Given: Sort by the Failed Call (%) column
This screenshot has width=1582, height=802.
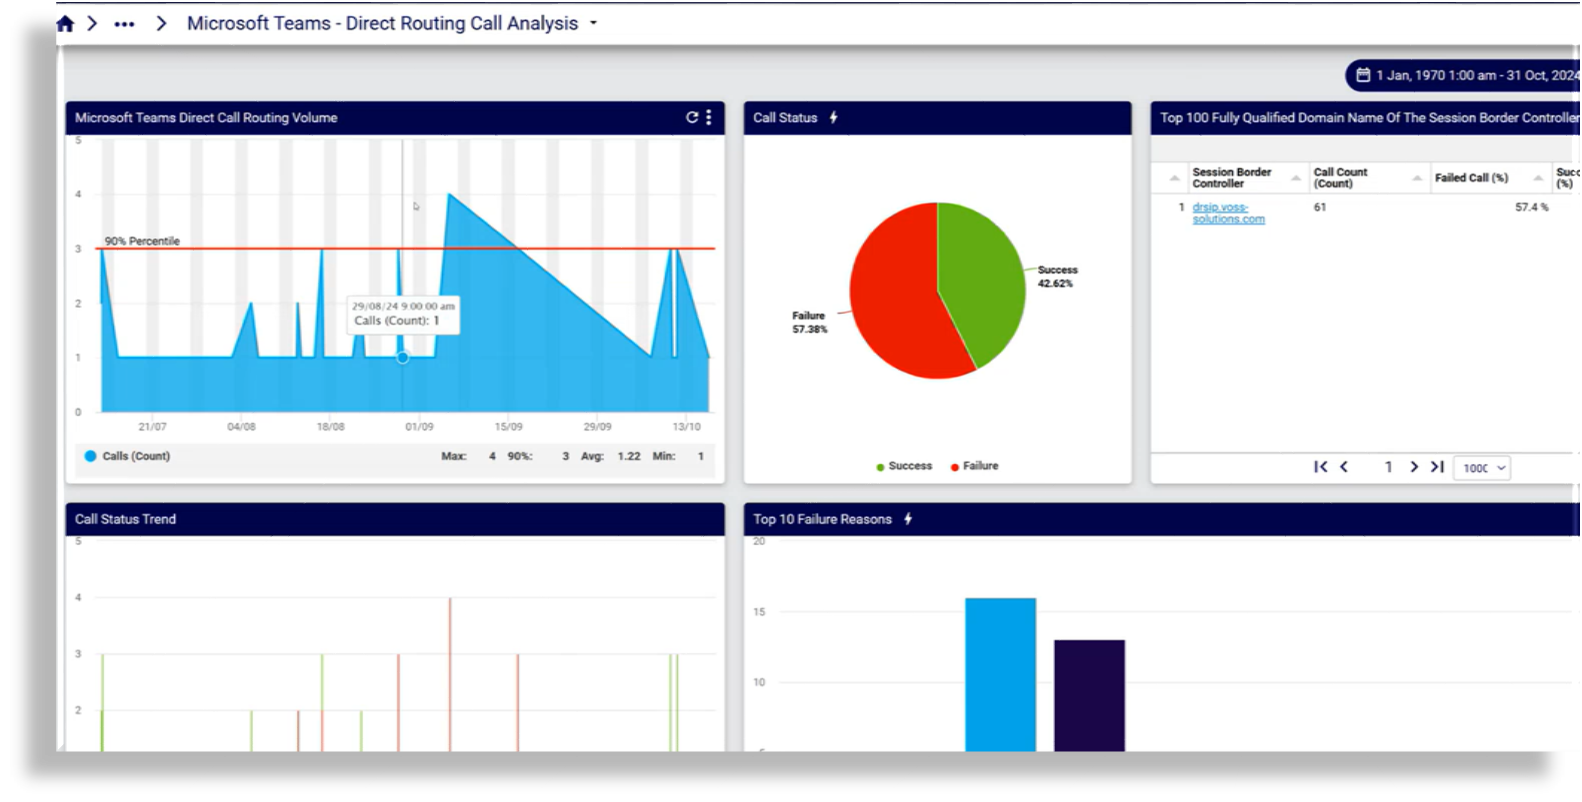Looking at the screenshot, I should (x=1471, y=178).
